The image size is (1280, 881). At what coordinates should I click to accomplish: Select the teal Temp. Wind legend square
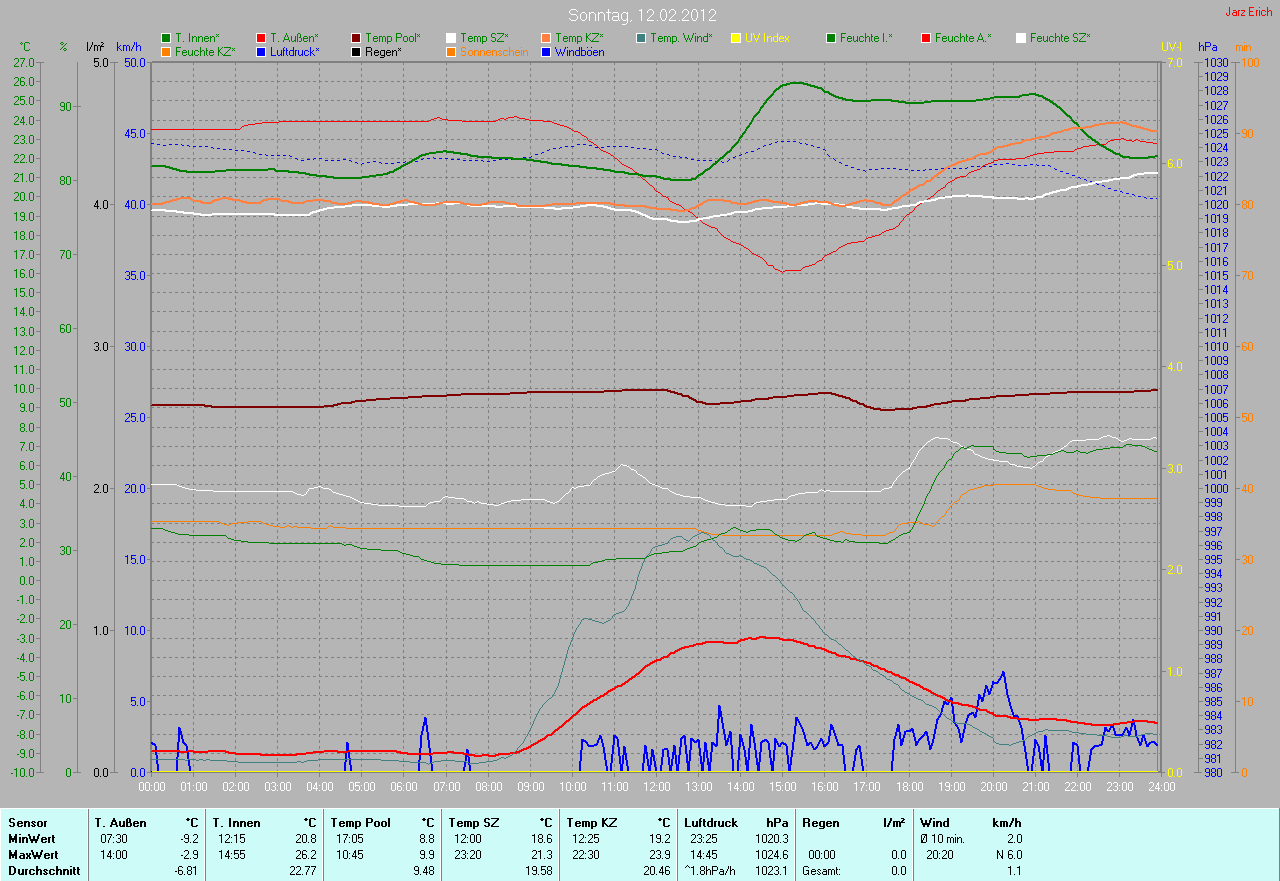point(641,38)
